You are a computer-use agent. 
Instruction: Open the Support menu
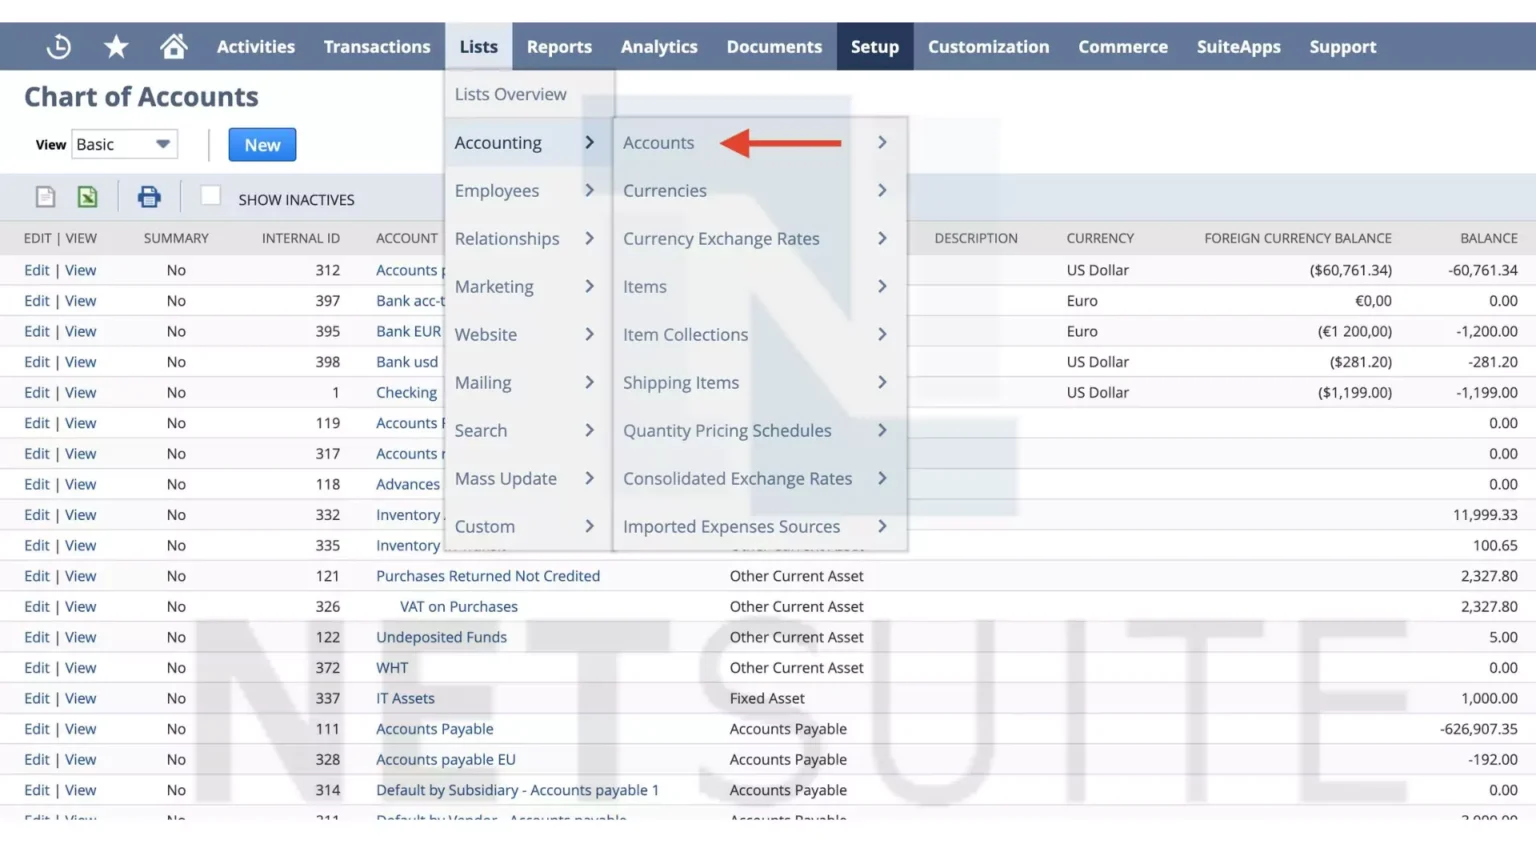[1343, 46]
